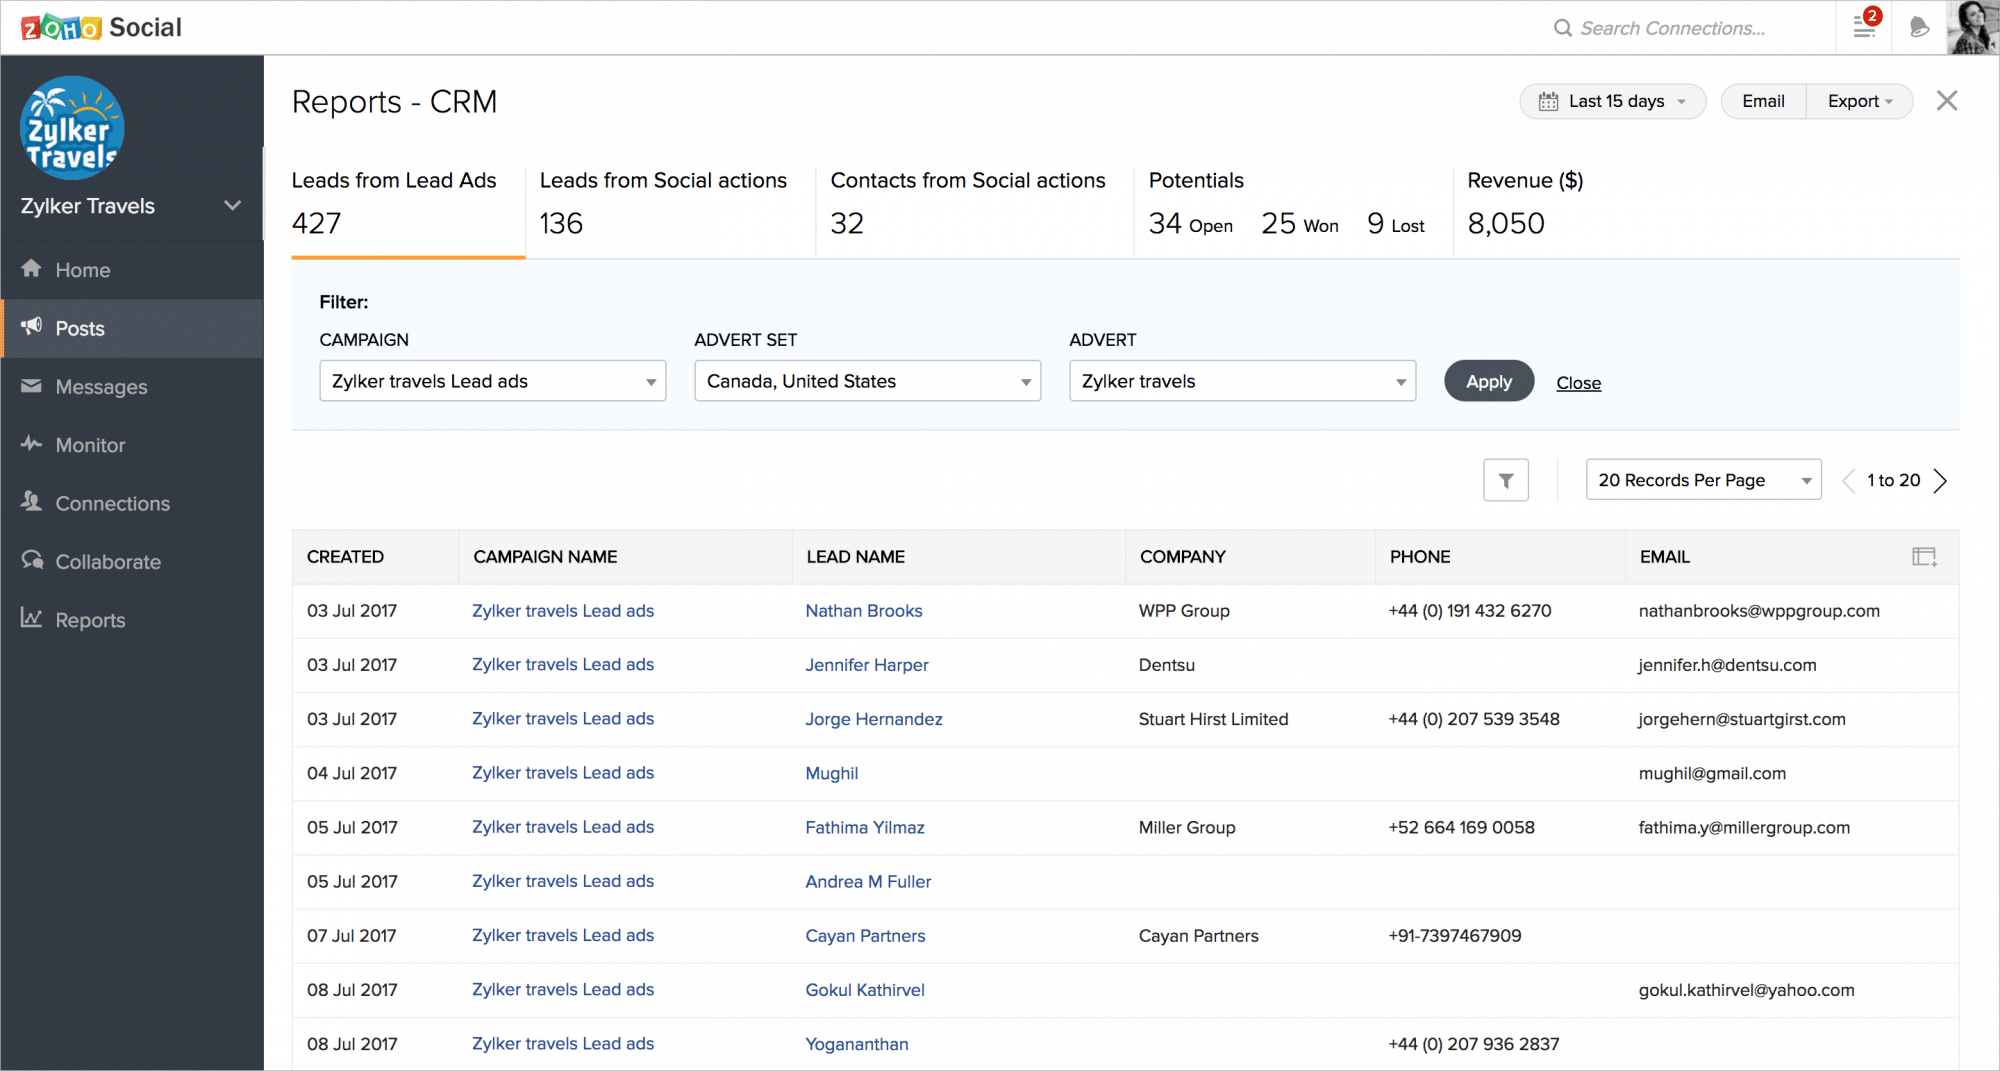Open the Advert dropdown
The height and width of the screenshot is (1071, 2000).
pos(1242,381)
